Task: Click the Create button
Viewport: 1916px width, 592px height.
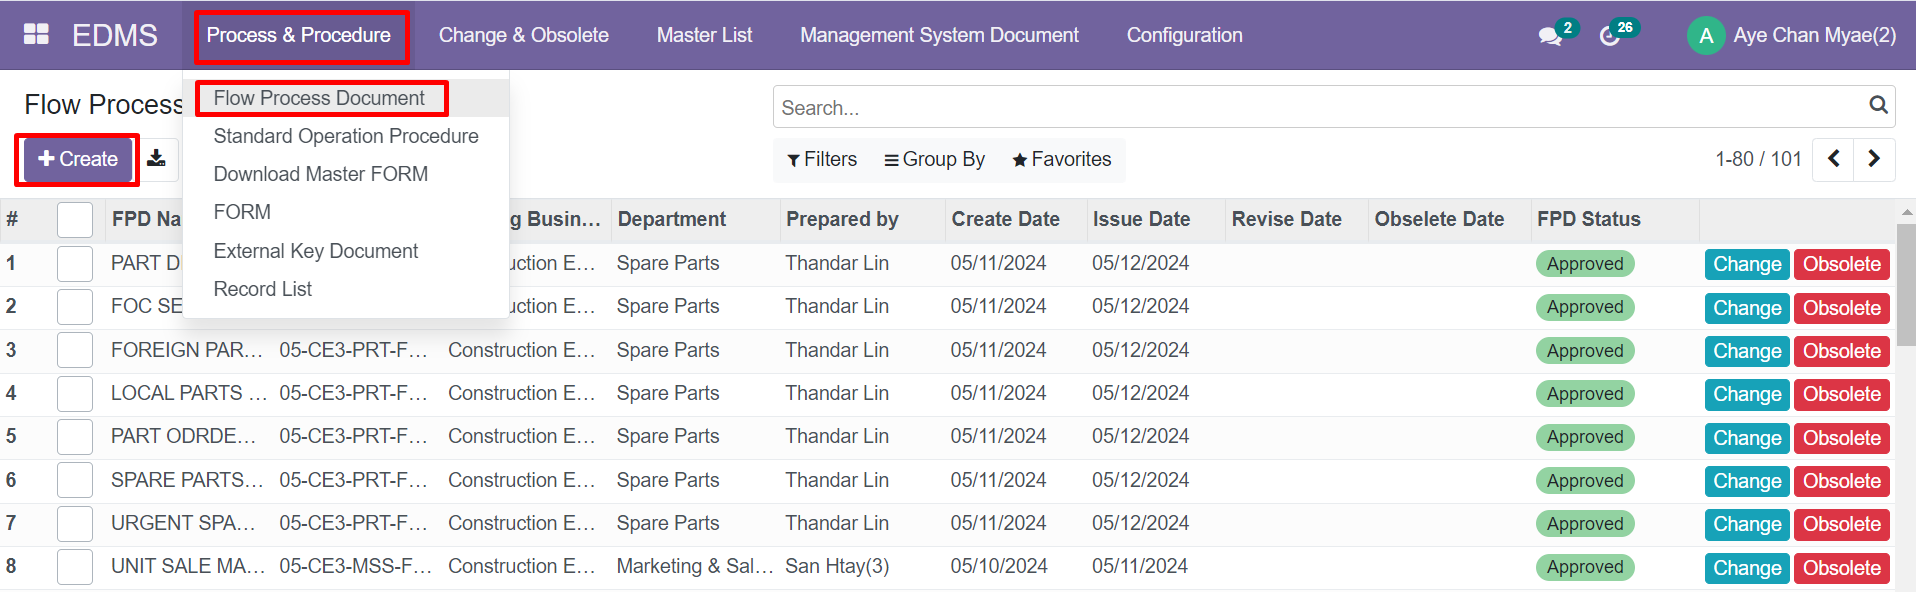Action: point(77,159)
